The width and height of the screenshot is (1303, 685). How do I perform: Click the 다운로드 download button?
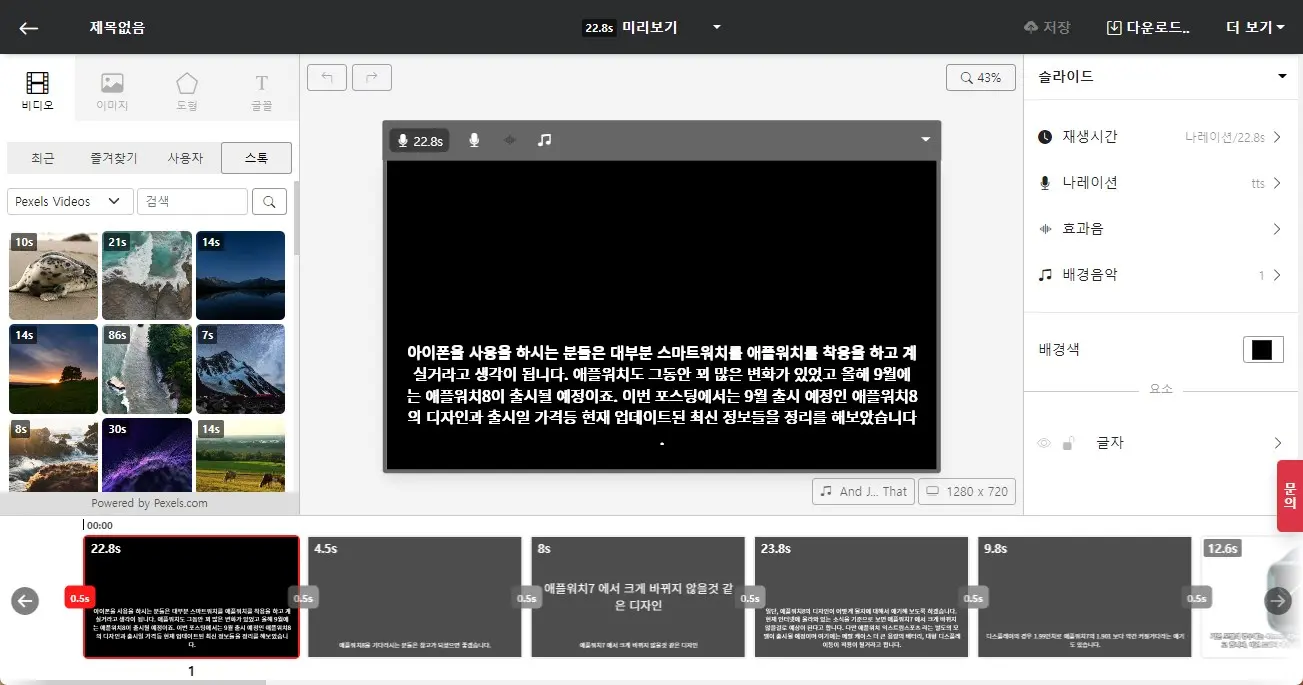click(1148, 28)
